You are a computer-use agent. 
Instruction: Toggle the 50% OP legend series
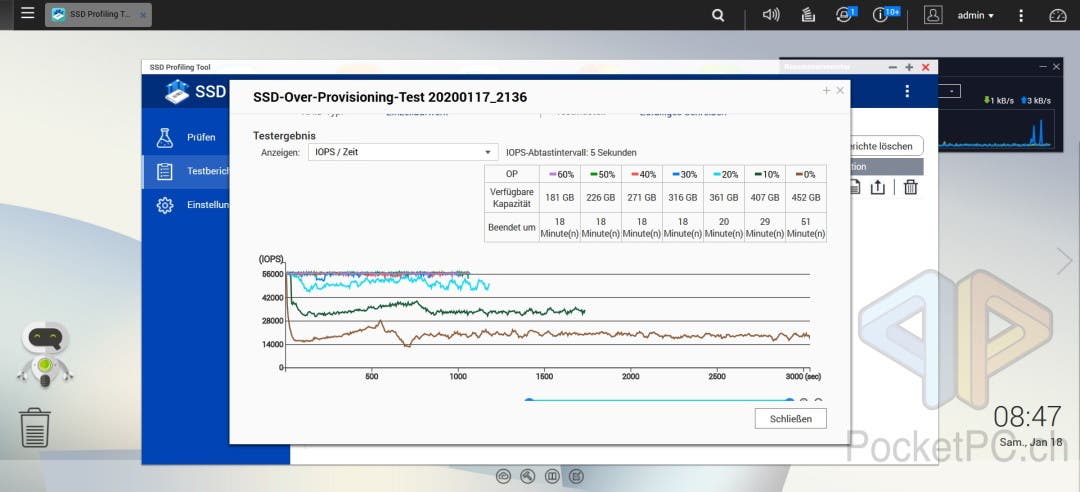click(x=601, y=174)
